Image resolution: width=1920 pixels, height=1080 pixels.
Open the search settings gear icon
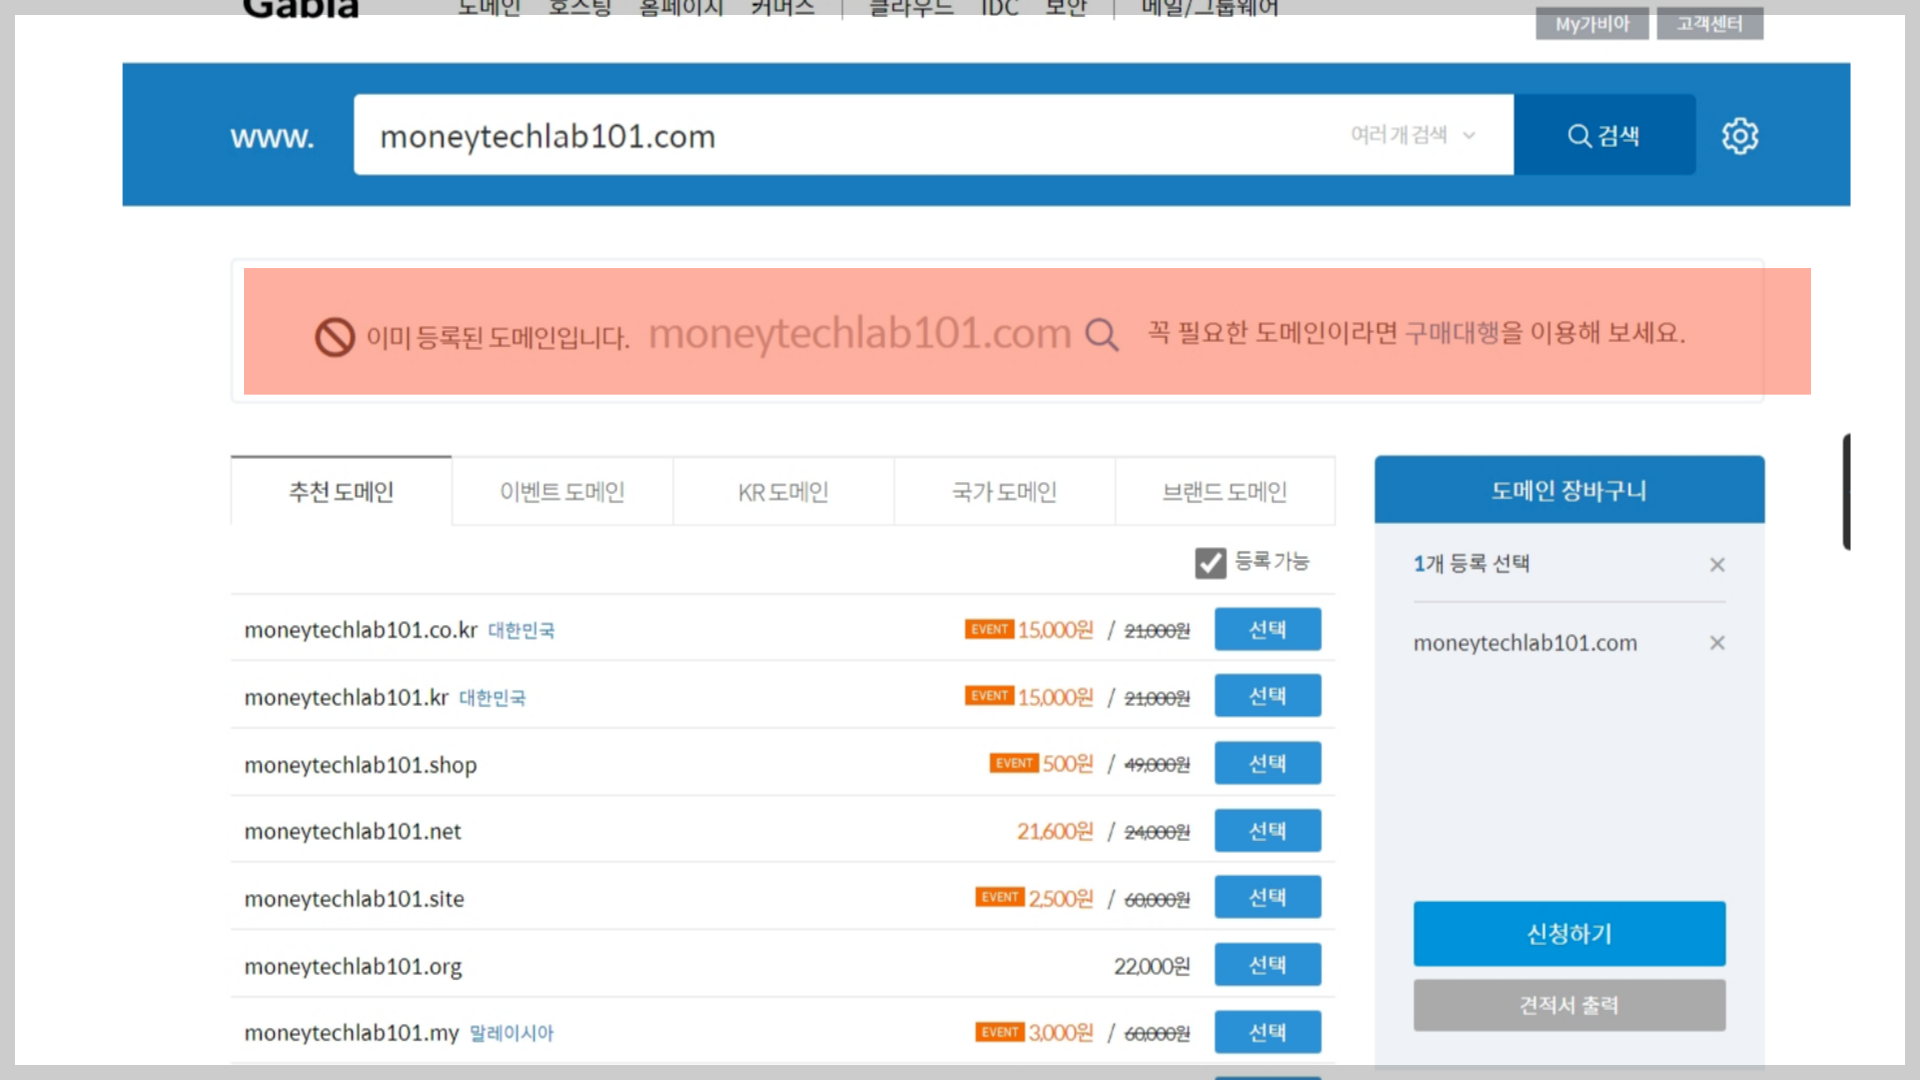(1740, 136)
